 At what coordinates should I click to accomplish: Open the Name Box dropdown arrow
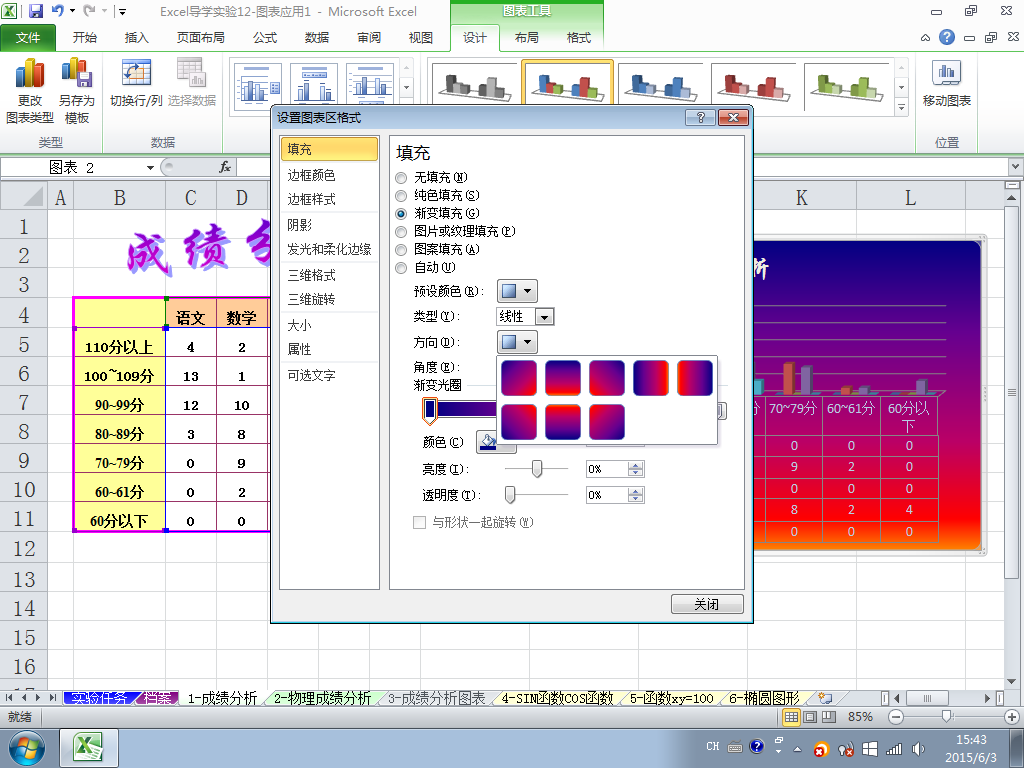pos(150,168)
